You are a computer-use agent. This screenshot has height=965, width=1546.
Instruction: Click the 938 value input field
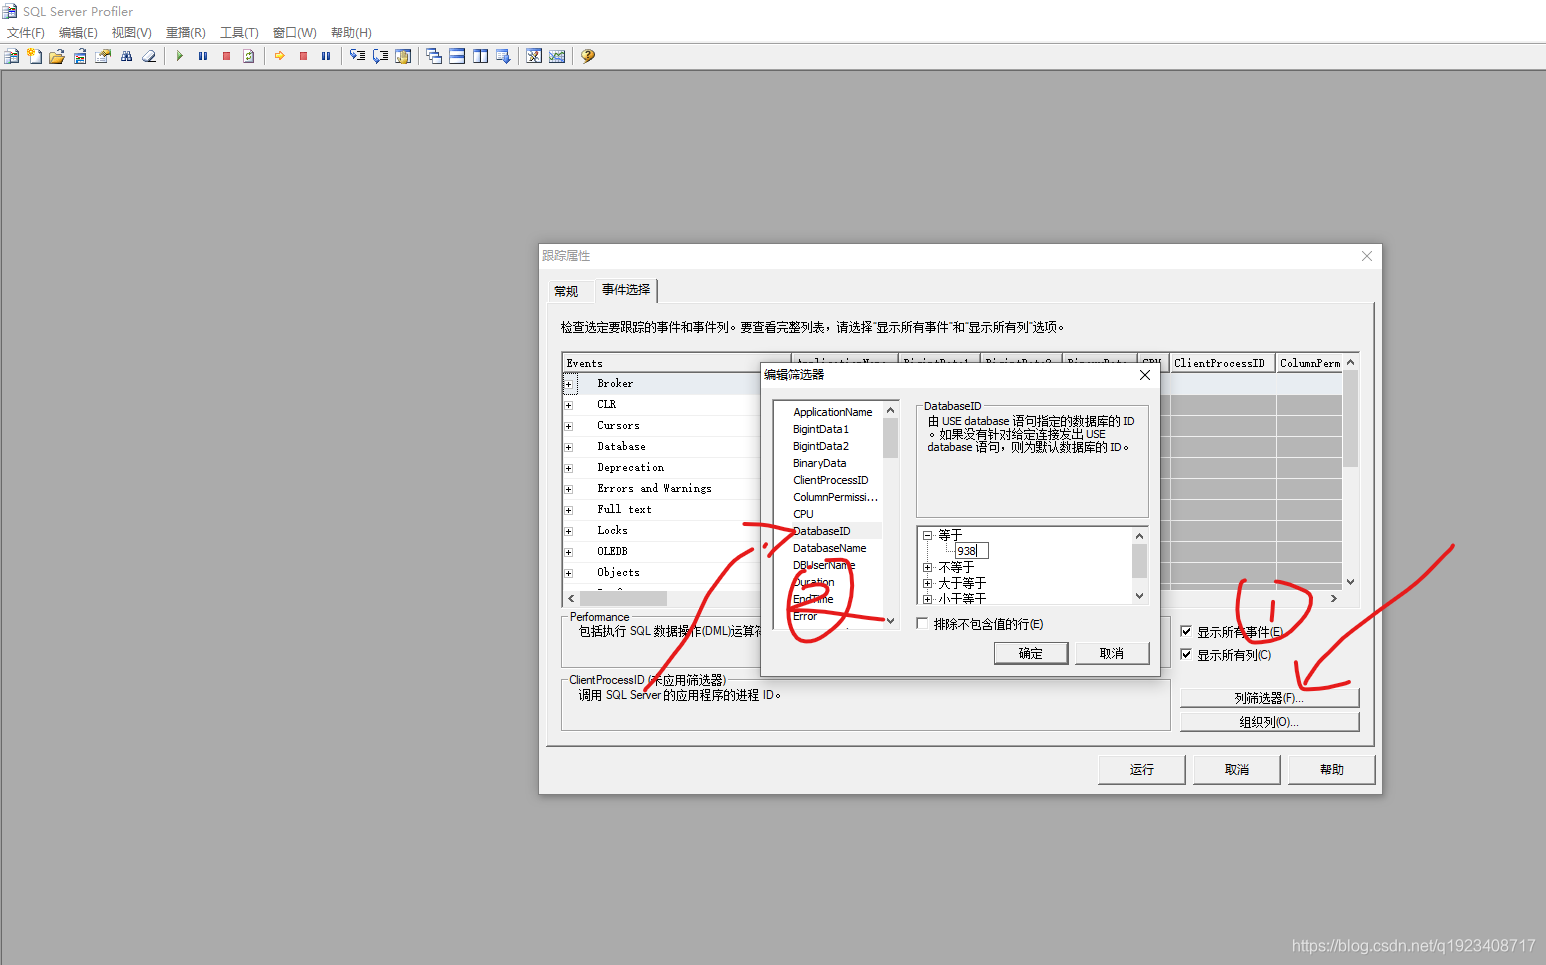point(971,551)
